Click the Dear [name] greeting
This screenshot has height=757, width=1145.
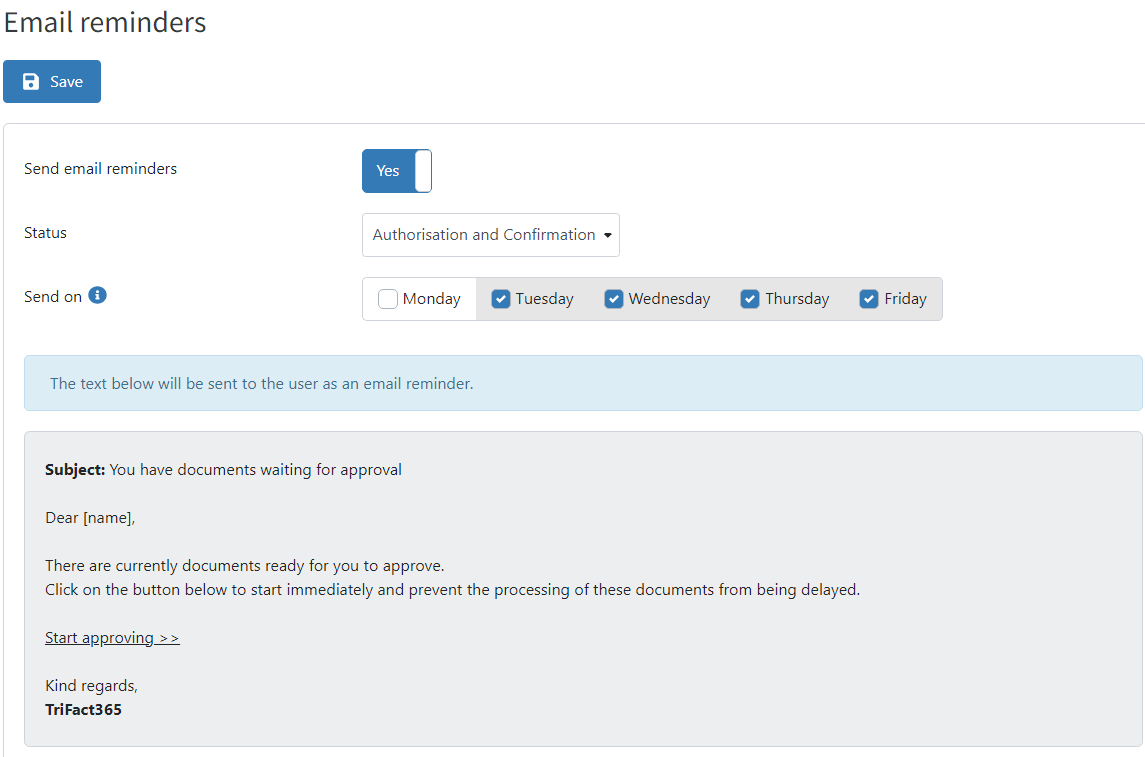[91, 518]
